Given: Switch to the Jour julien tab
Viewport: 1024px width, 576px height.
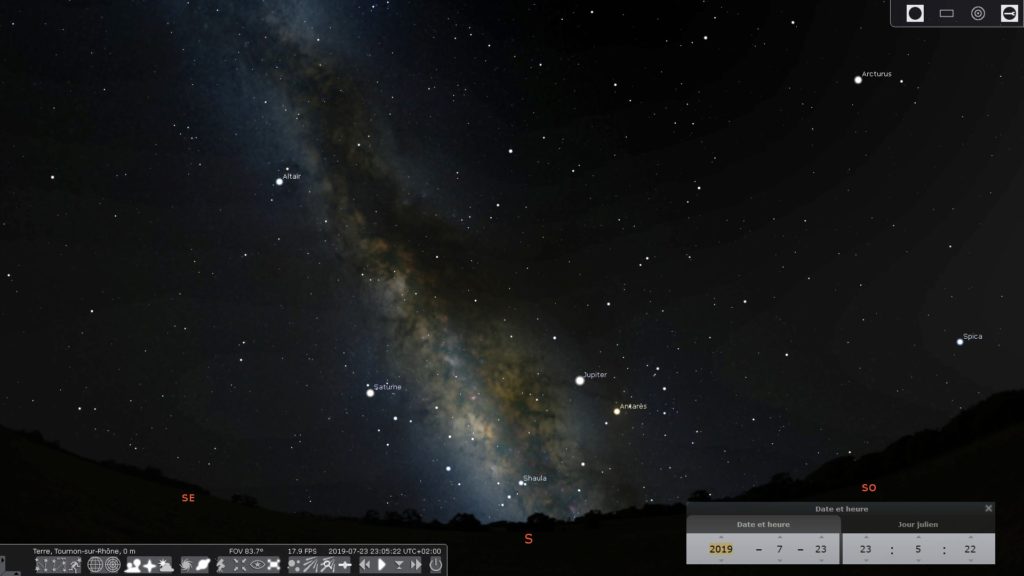Looking at the screenshot, I should 918,524.
